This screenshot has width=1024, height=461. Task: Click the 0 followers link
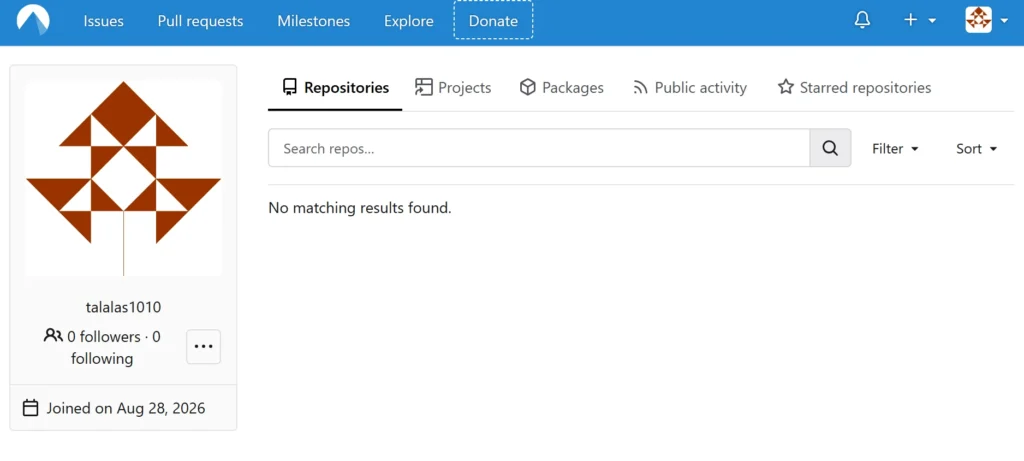[x=104, y=337]
